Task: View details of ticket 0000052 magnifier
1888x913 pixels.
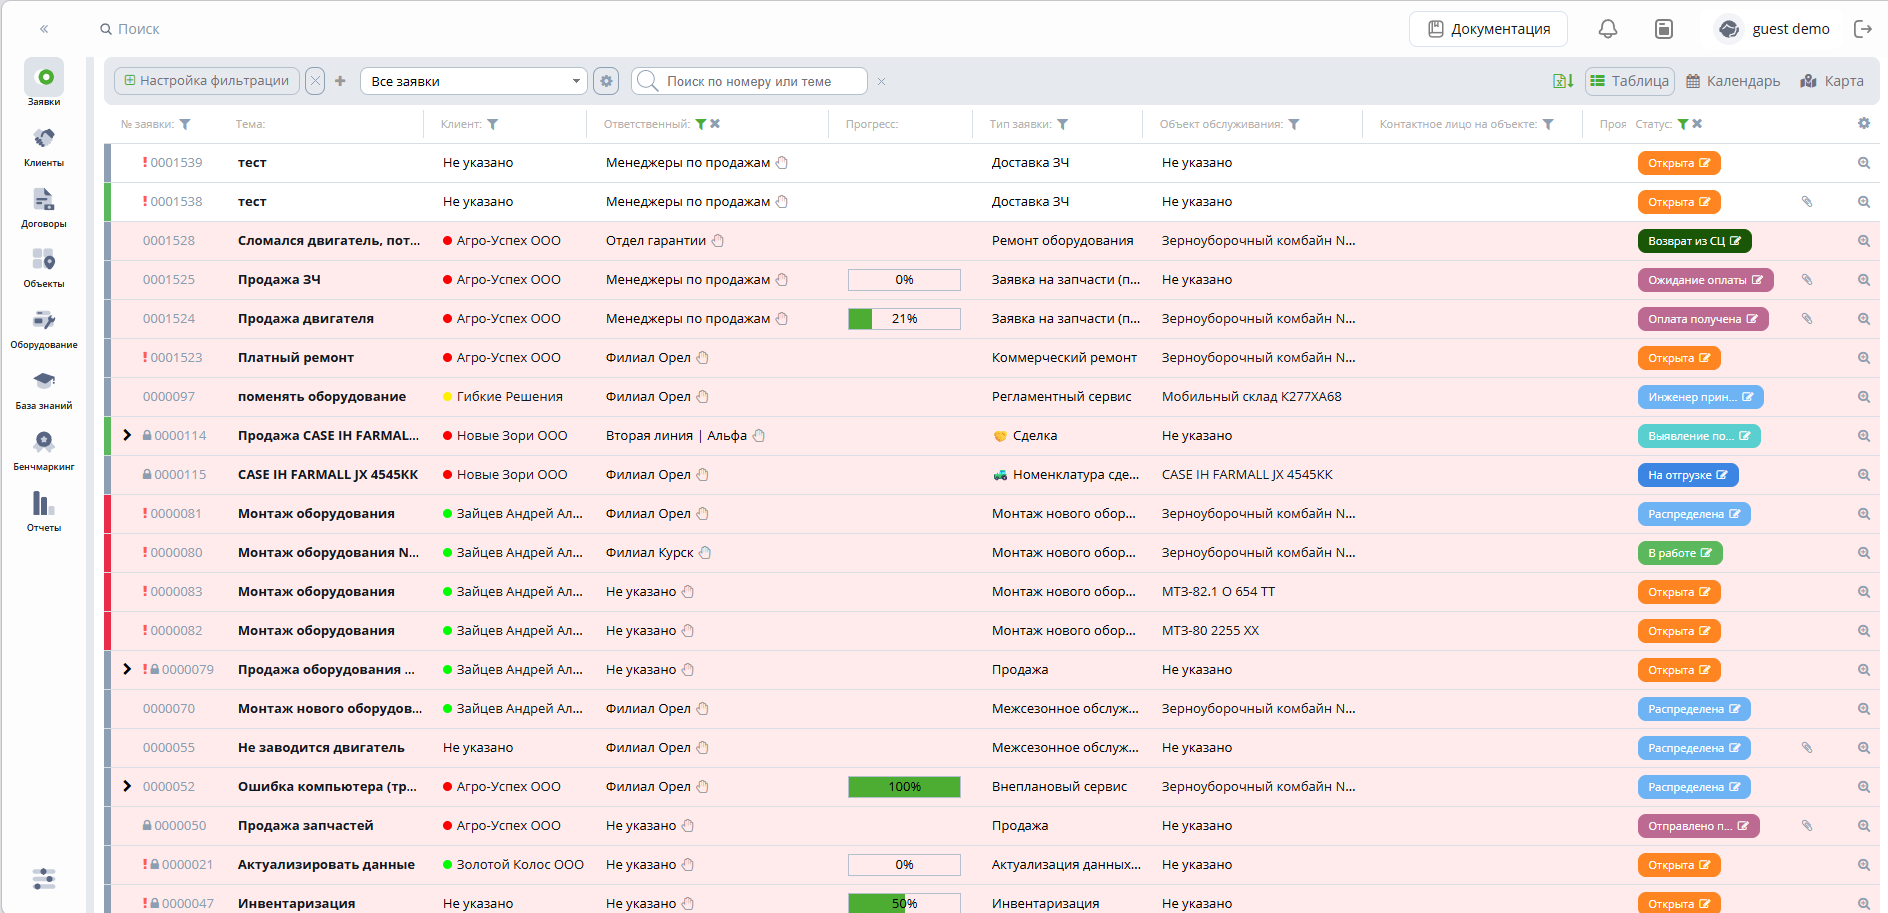Action: click(1864, 787)
